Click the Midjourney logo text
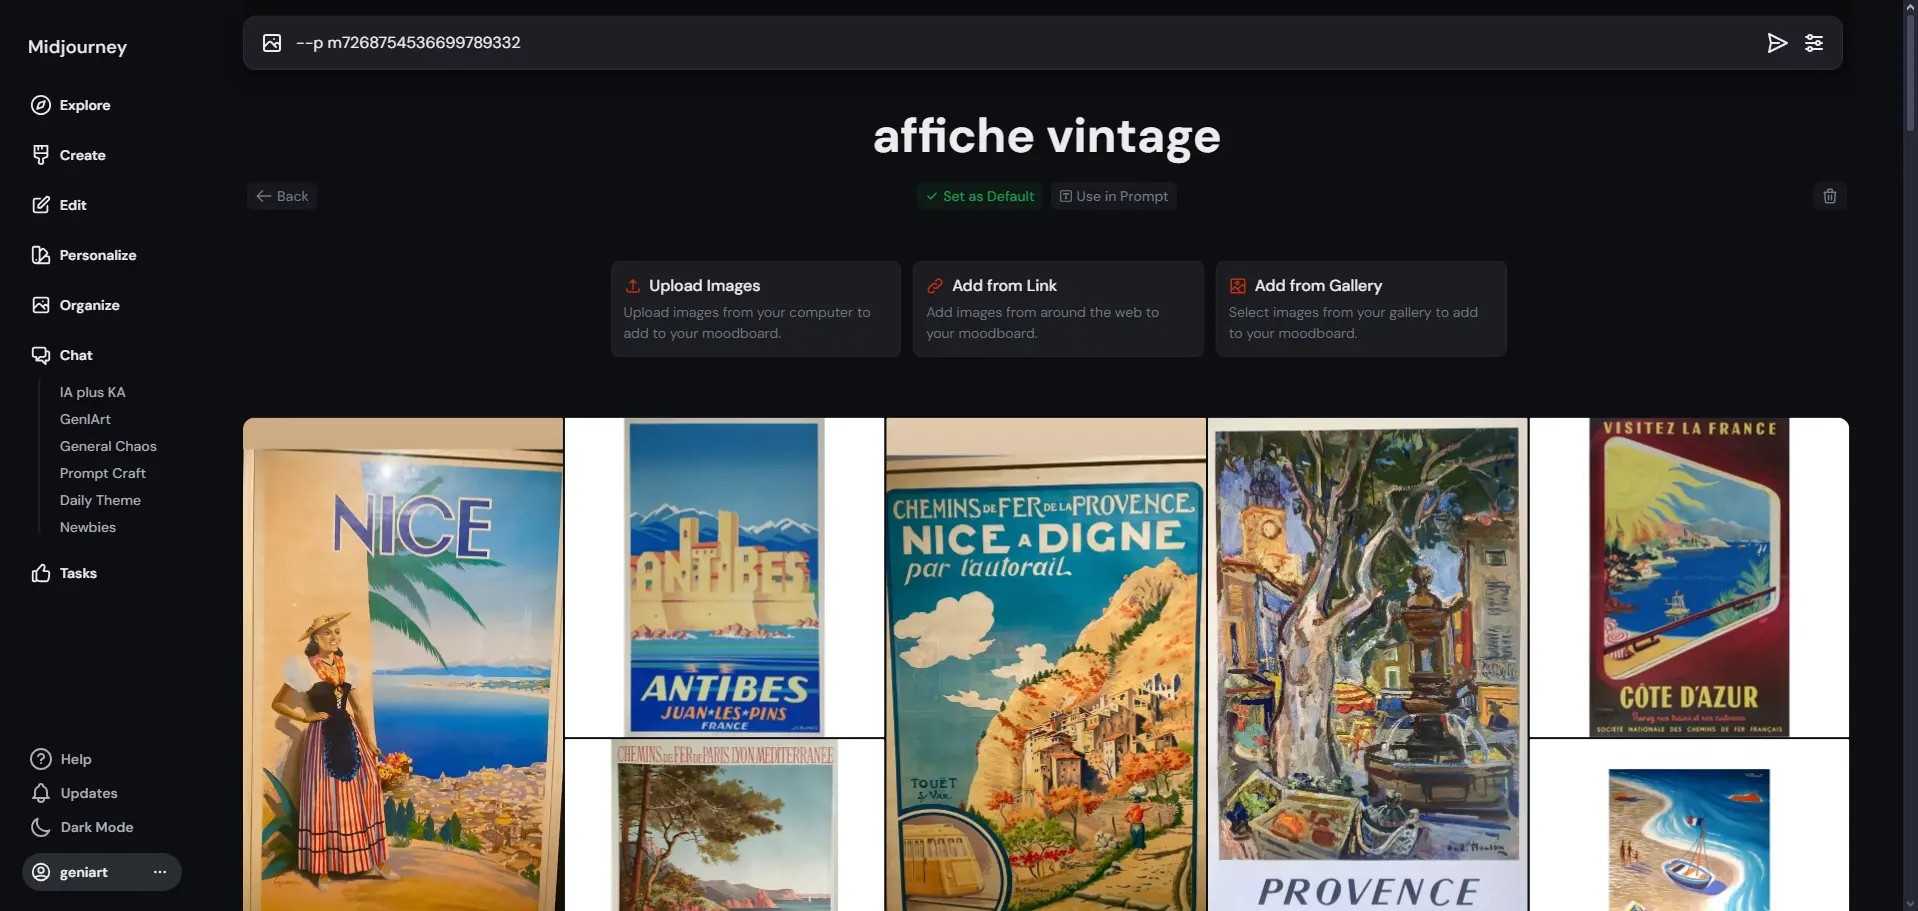Viewport: 1918px width, 911px height. click(77, 47)
